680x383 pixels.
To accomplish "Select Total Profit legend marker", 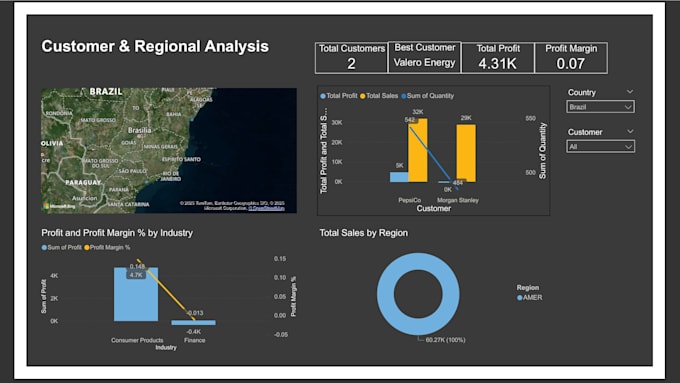I will click(323, 96).
